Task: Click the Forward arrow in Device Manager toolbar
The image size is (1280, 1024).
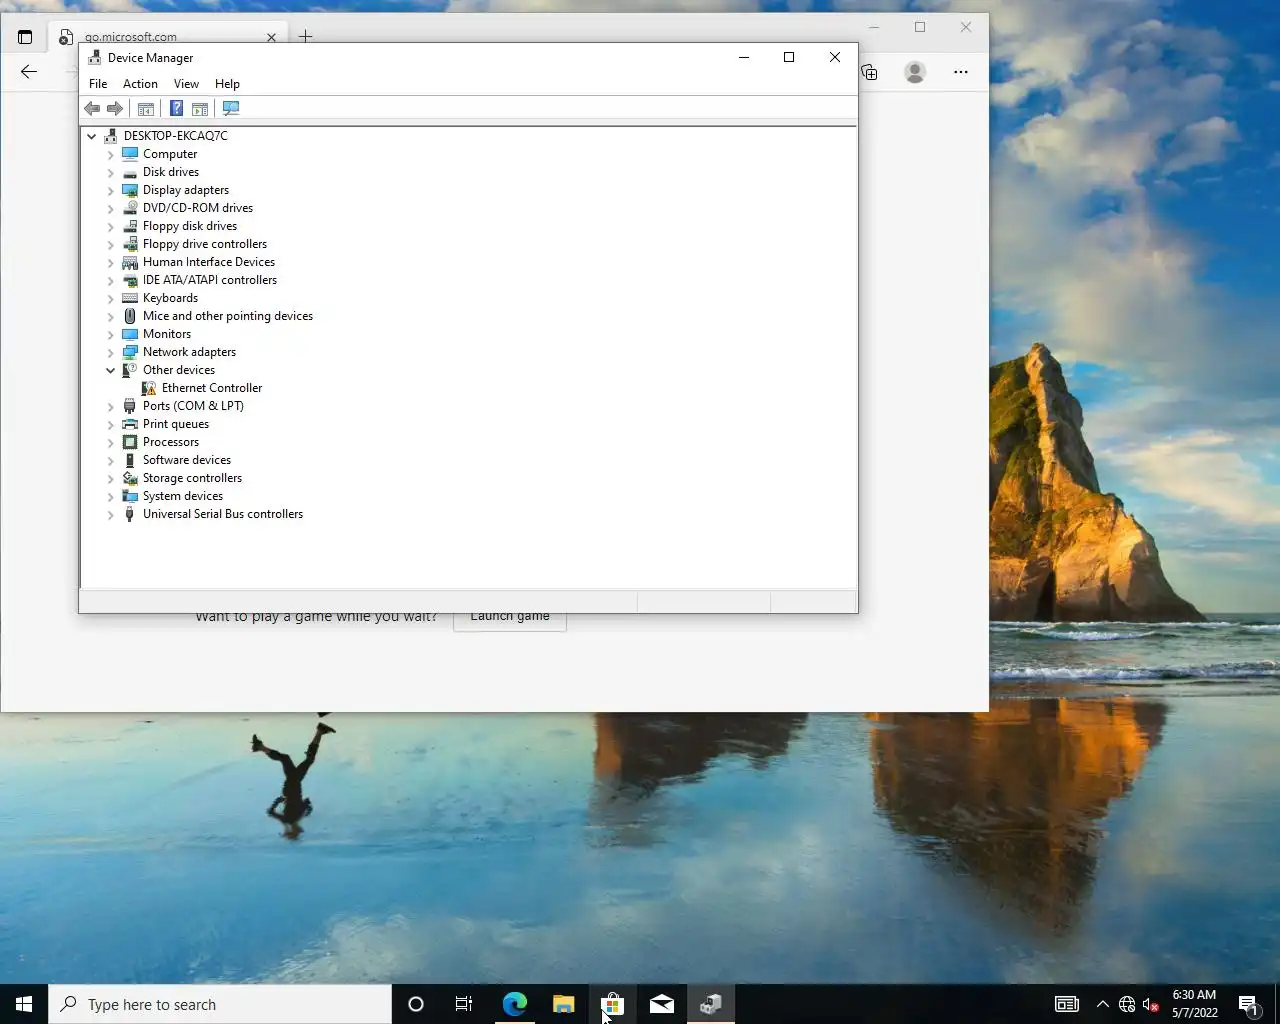Action: (115, 108)
